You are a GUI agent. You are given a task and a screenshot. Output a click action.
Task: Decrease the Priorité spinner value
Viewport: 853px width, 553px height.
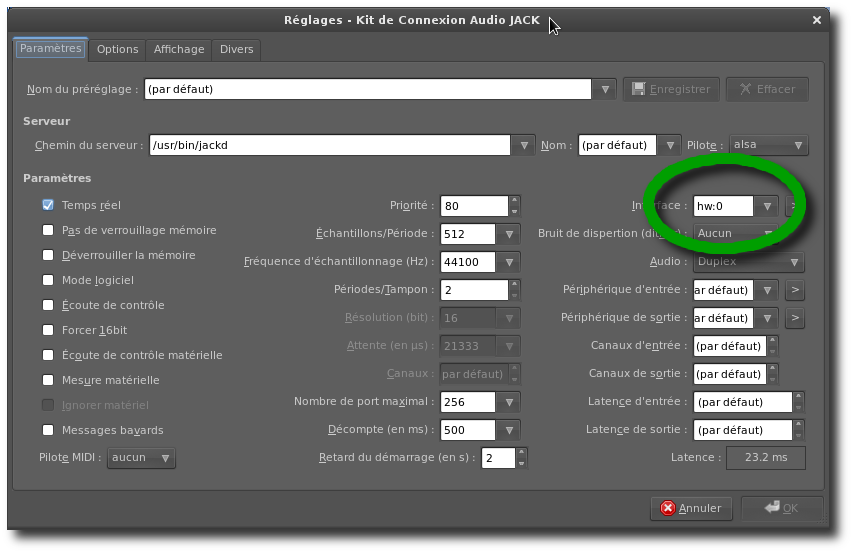(x=514, y=212)
